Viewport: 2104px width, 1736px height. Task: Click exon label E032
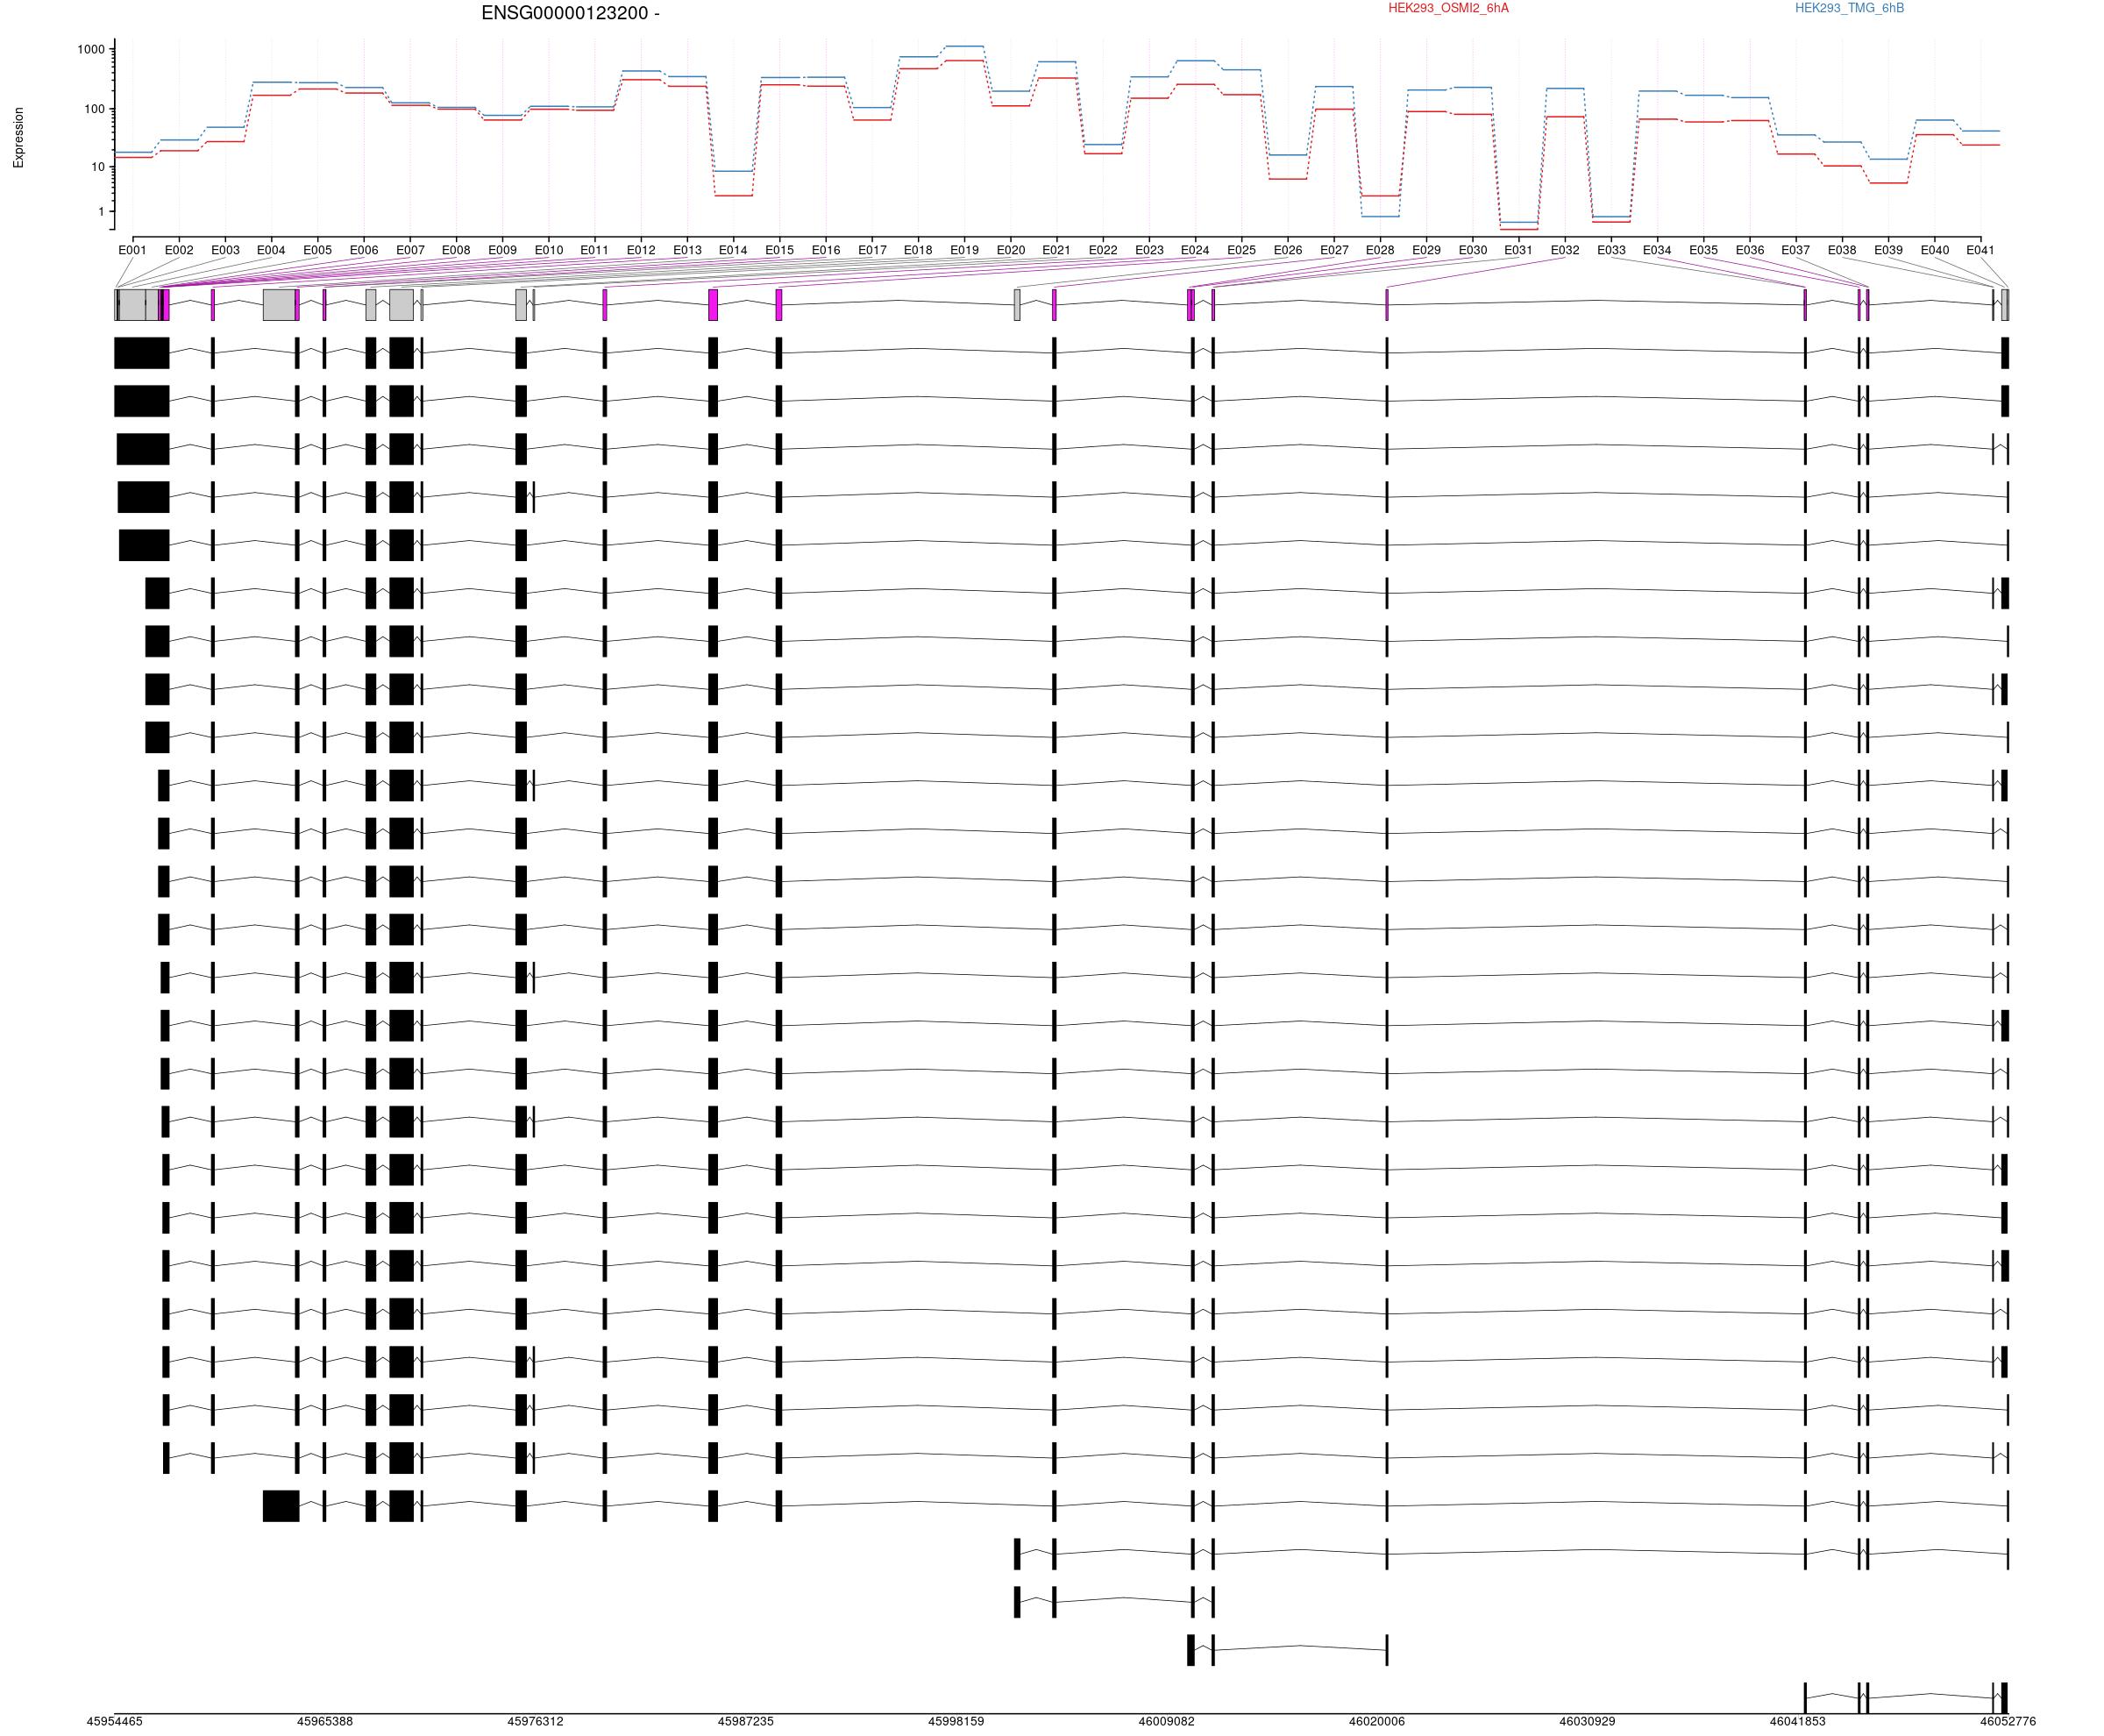[x=1565, y=250]
